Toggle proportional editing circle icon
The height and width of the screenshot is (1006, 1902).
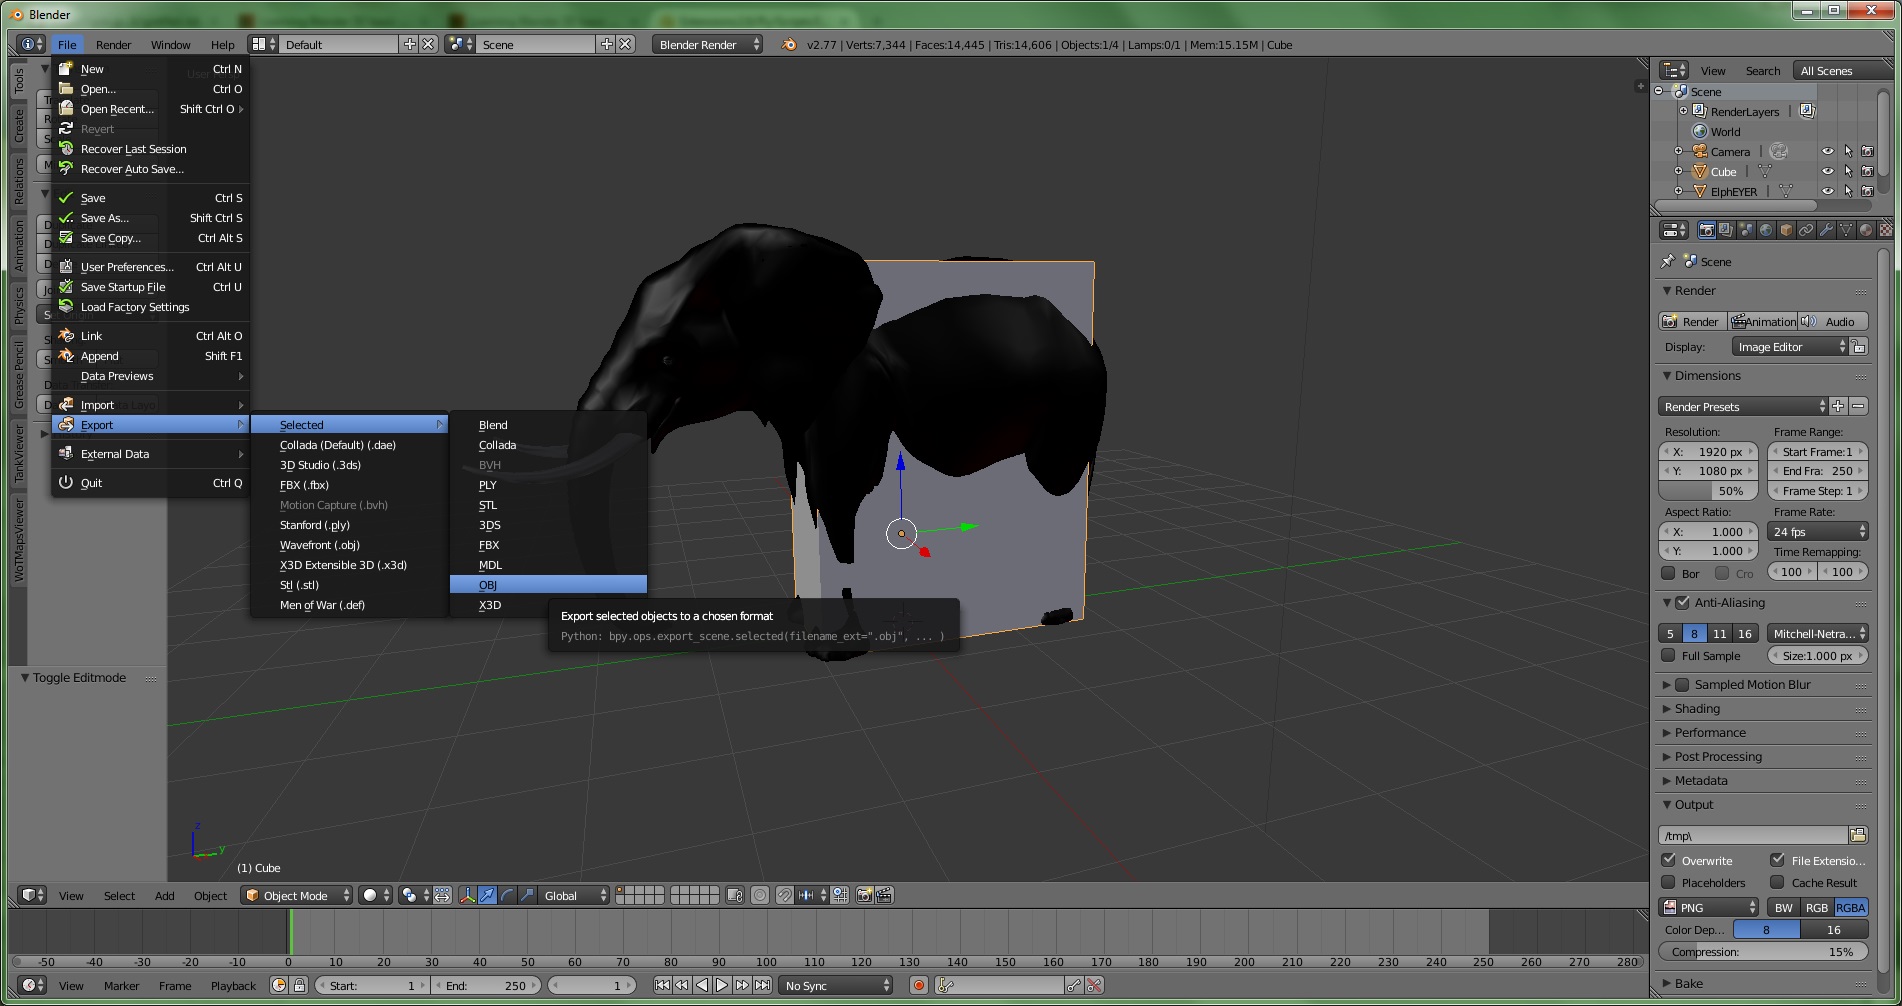pyautogui.click(x=760, y=895)
